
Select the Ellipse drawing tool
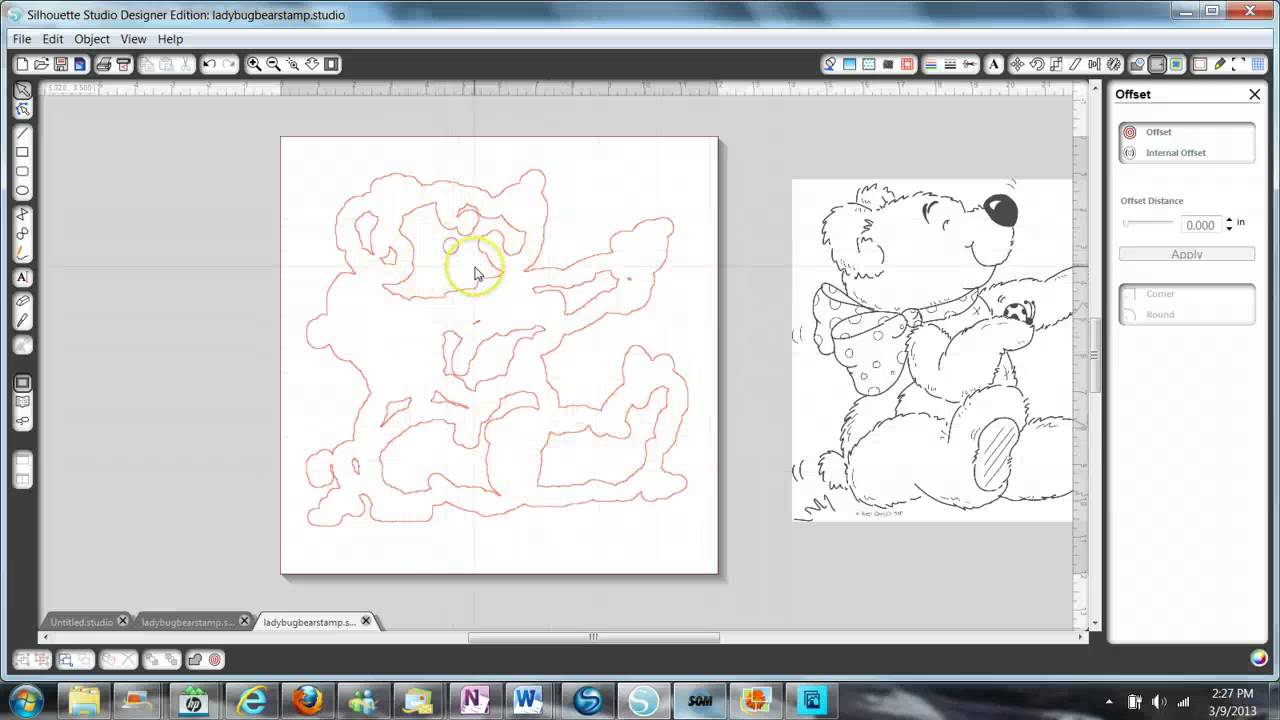pos(22,190)
